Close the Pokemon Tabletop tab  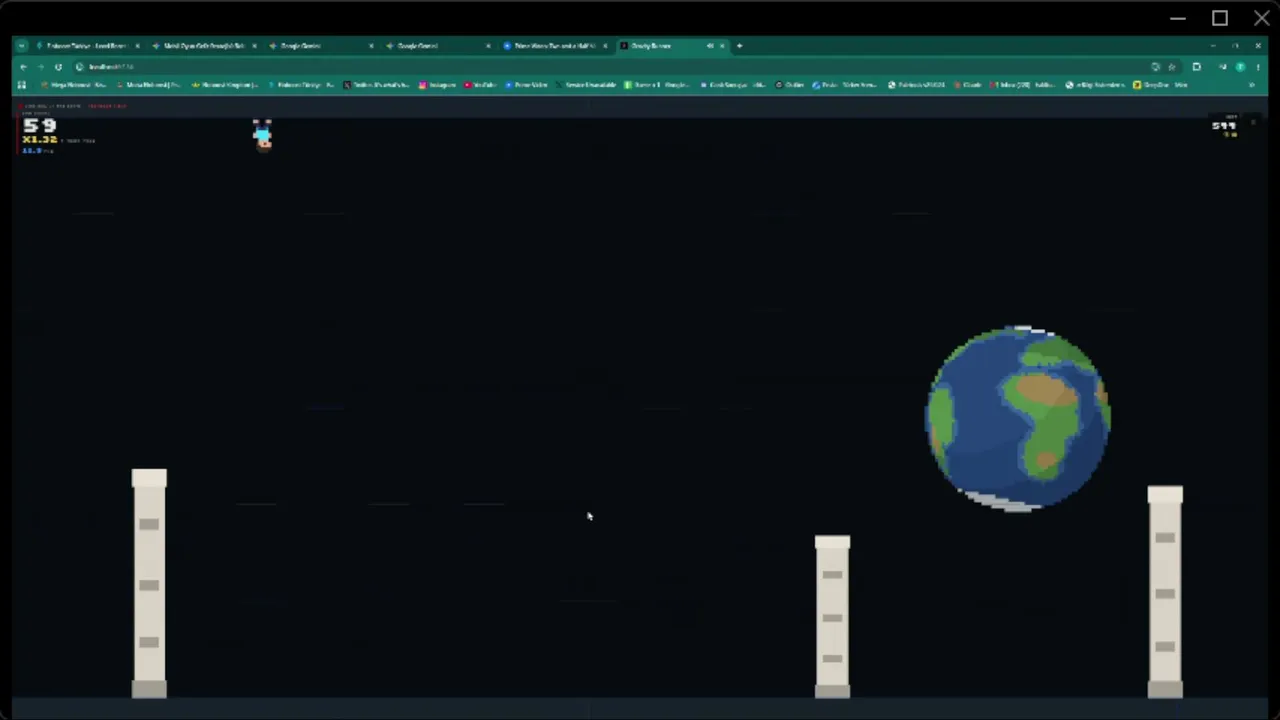(x=137, y=46)
